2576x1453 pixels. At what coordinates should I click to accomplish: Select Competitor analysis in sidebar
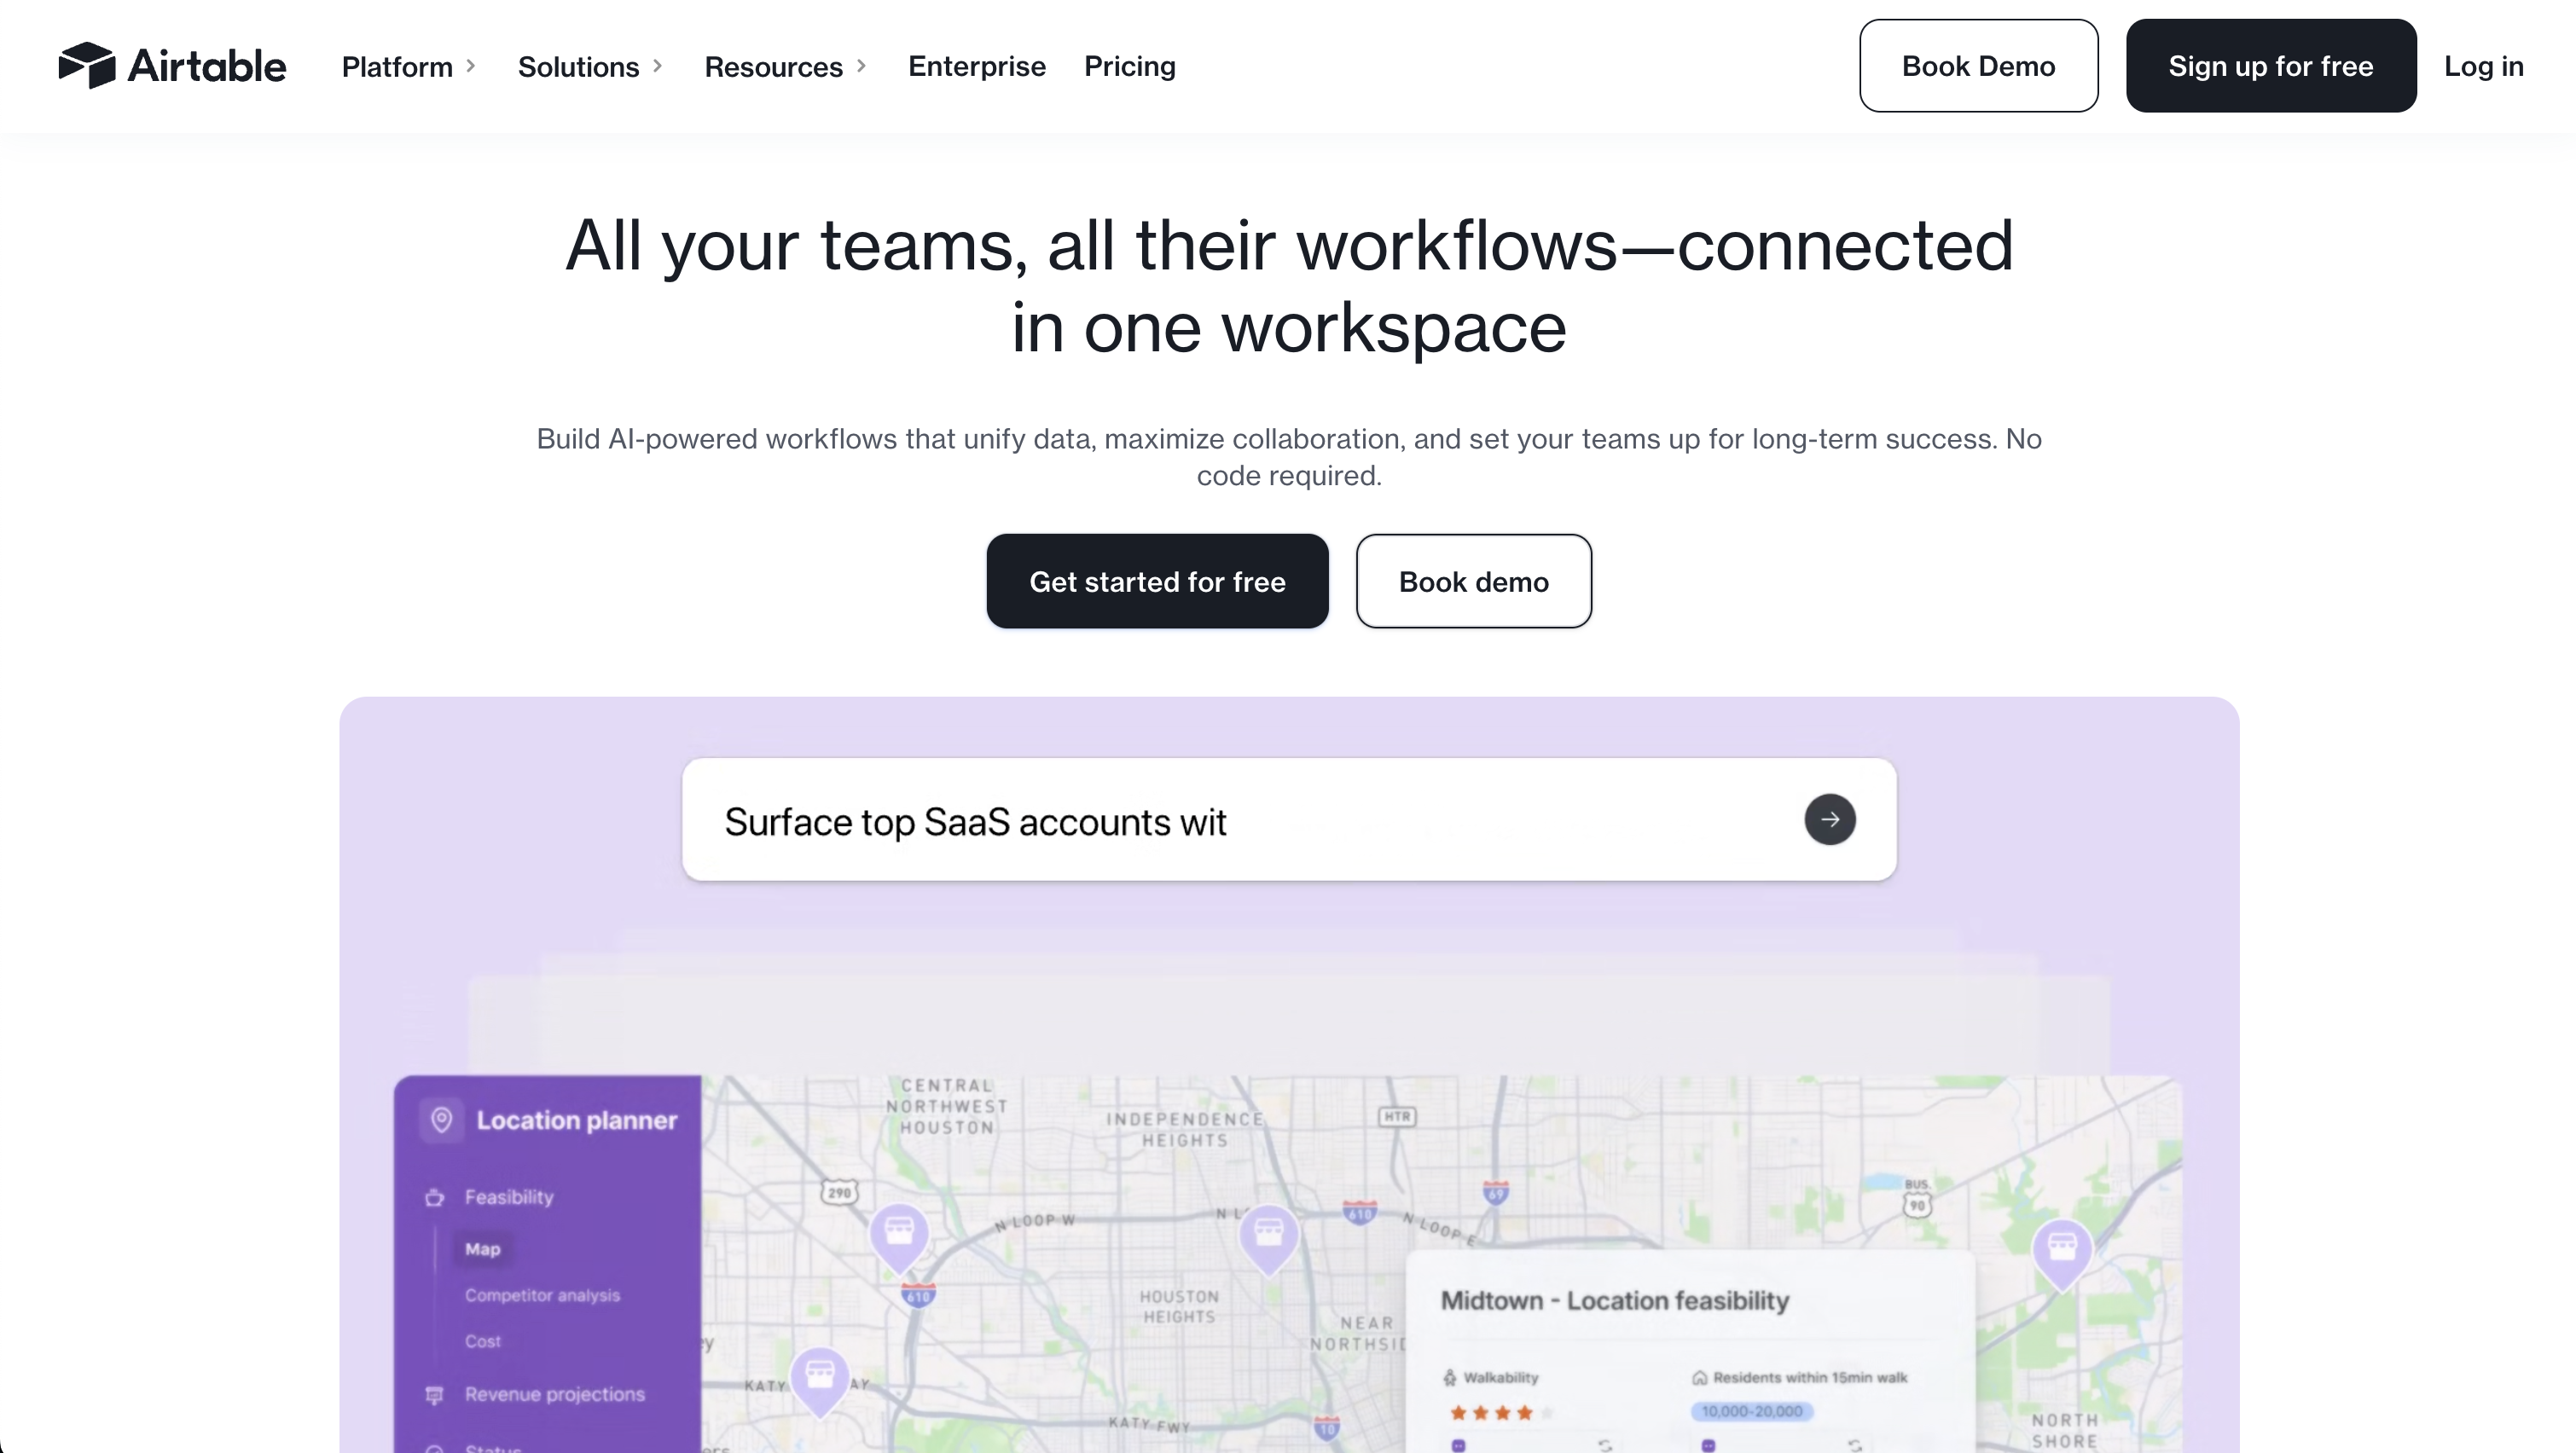click(x=542, y=1295)
